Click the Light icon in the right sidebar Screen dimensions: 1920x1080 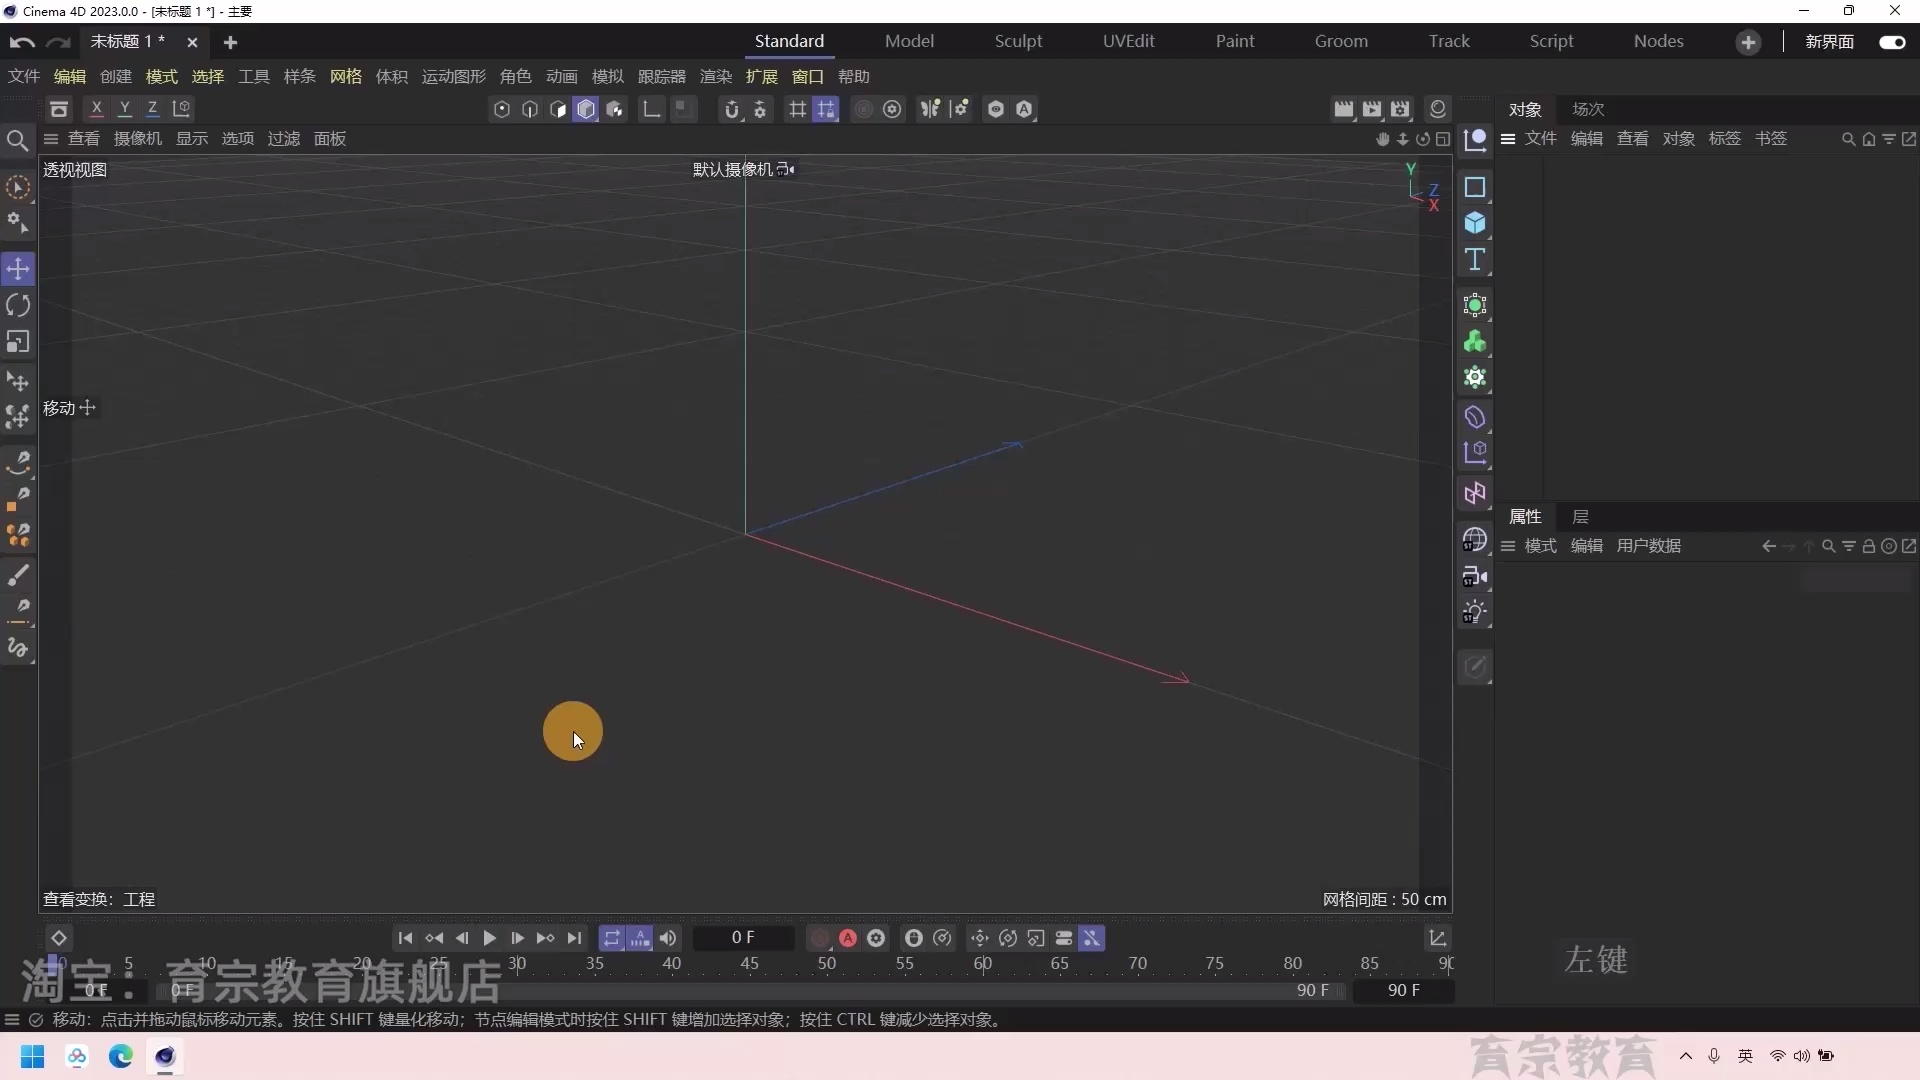pyautogui.click(x=1476, y=611)
